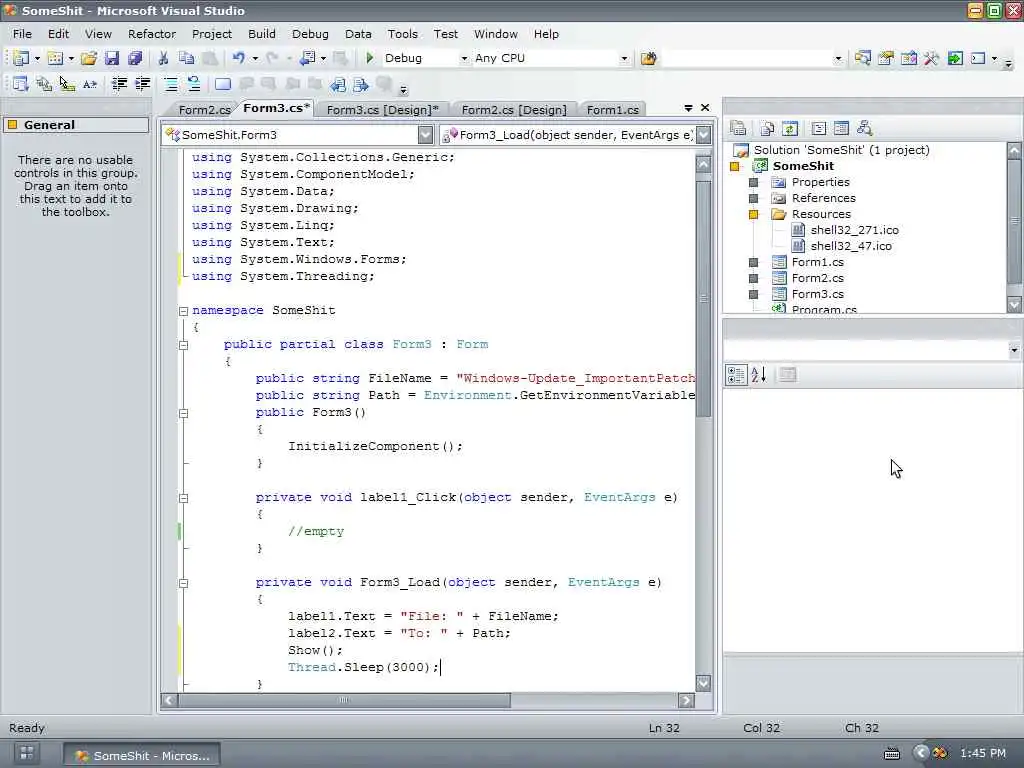Click the Add New Item toolbar icon
This screenshot has width=1024, height=768.
click(x=56, y=58)
